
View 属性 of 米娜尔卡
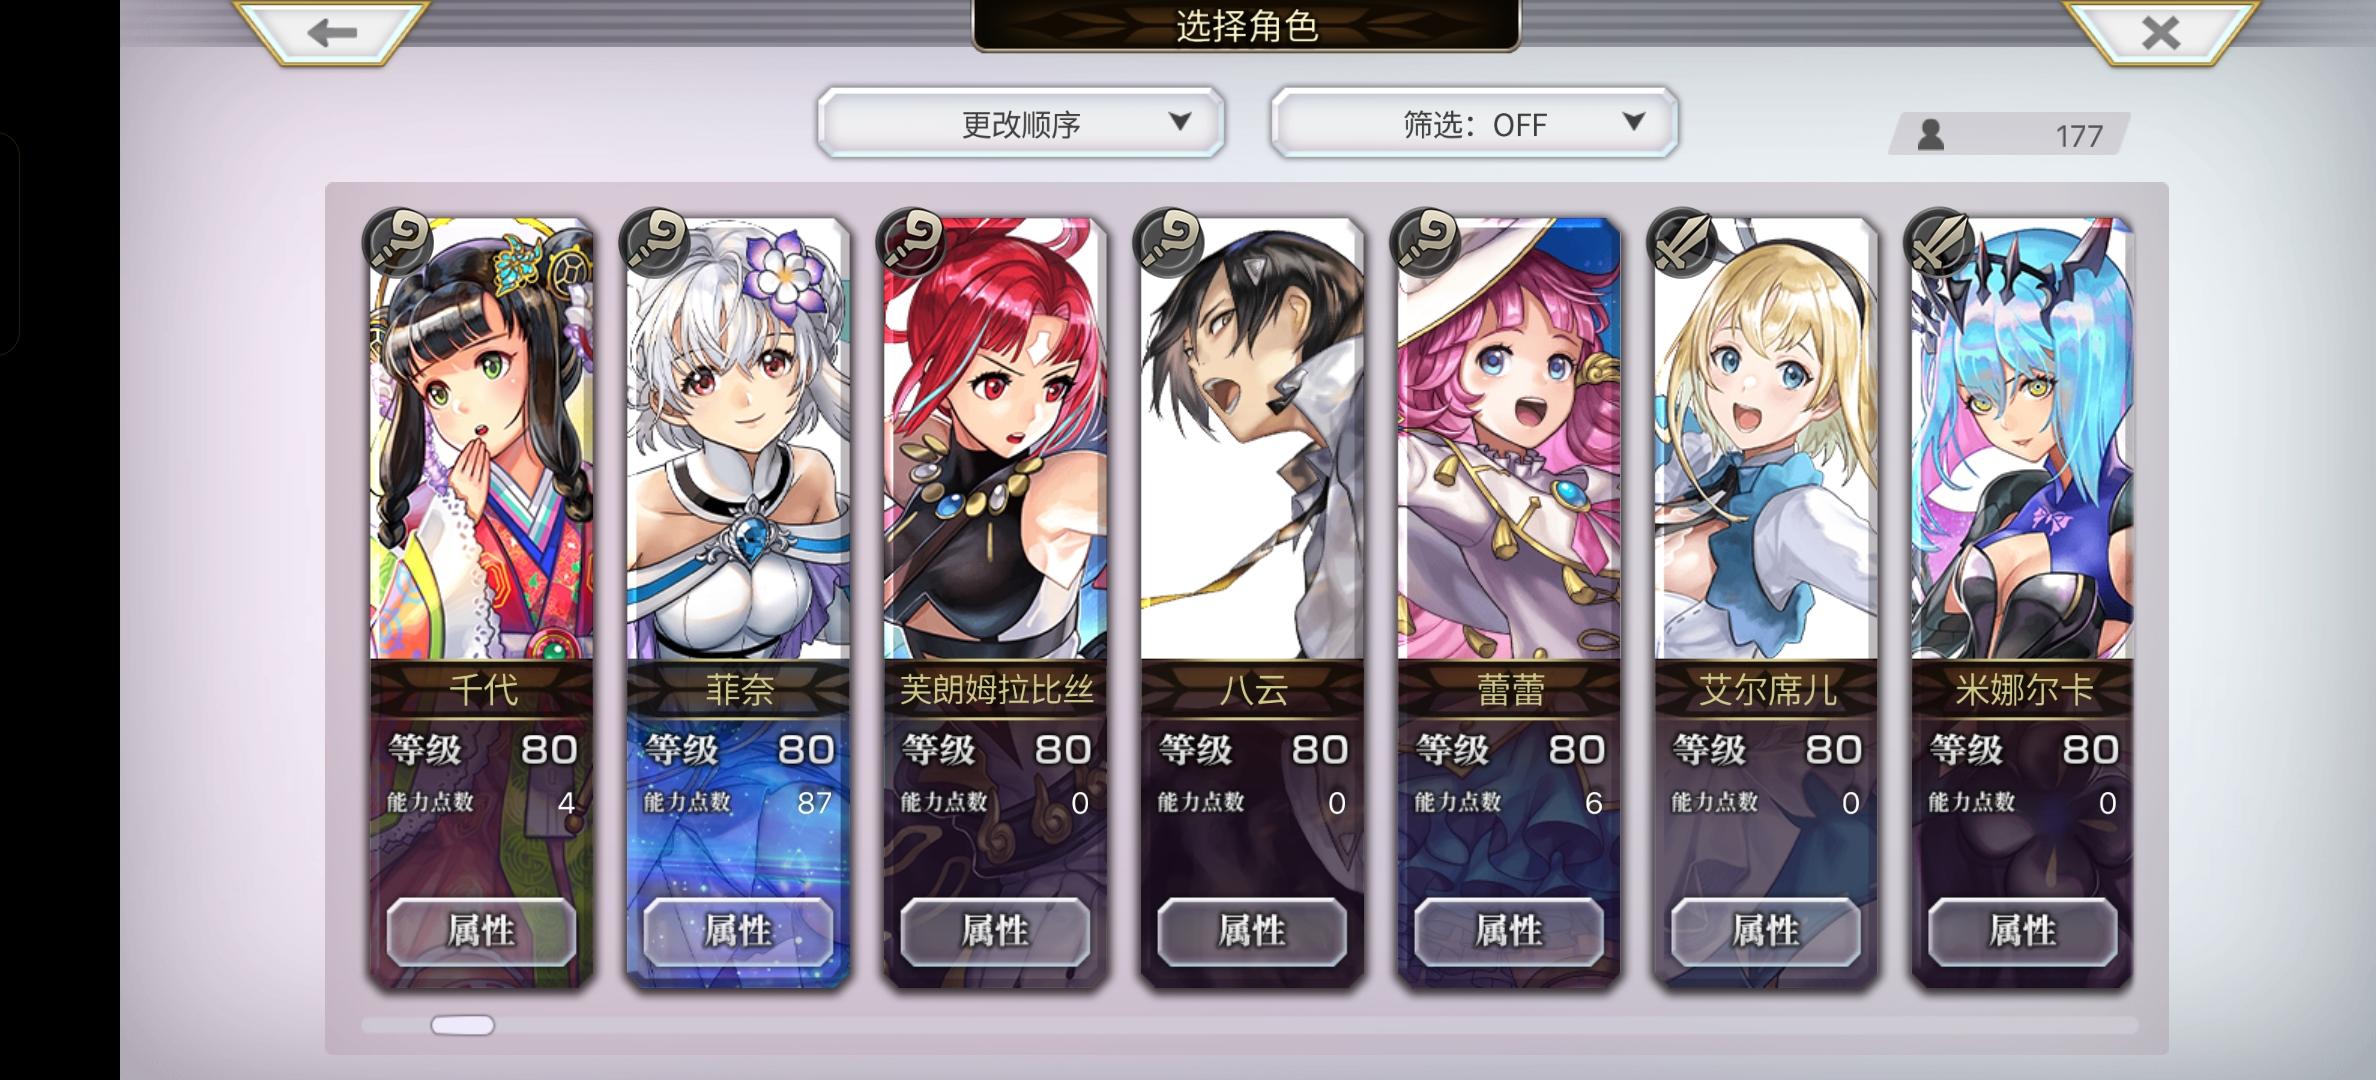pos(2022,931)
